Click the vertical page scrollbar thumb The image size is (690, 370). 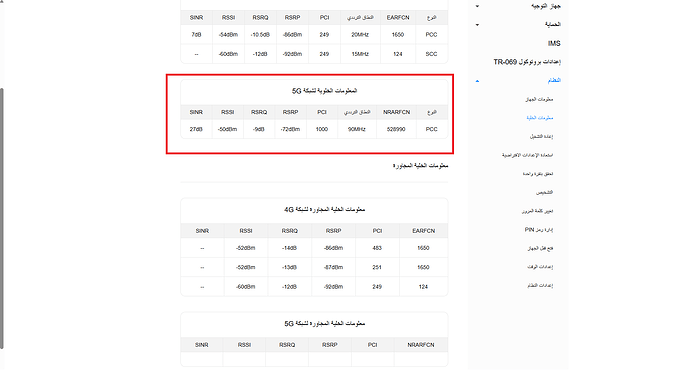pyautogui.click(x=2, y=219)
